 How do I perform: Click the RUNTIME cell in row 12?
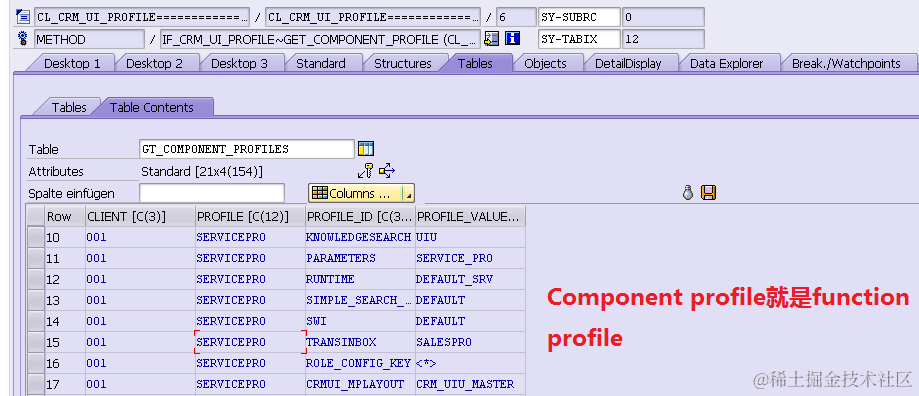point(360,279)
